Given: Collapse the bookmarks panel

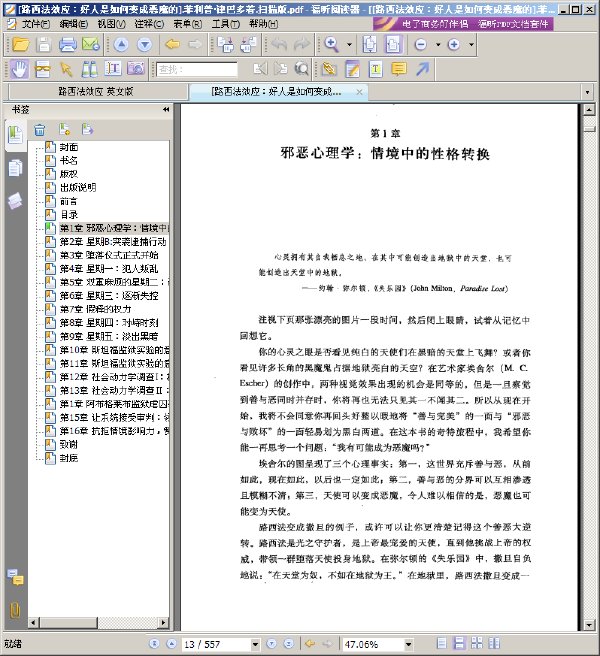Looking at the screenshot, I should click(x=166, y=110).
